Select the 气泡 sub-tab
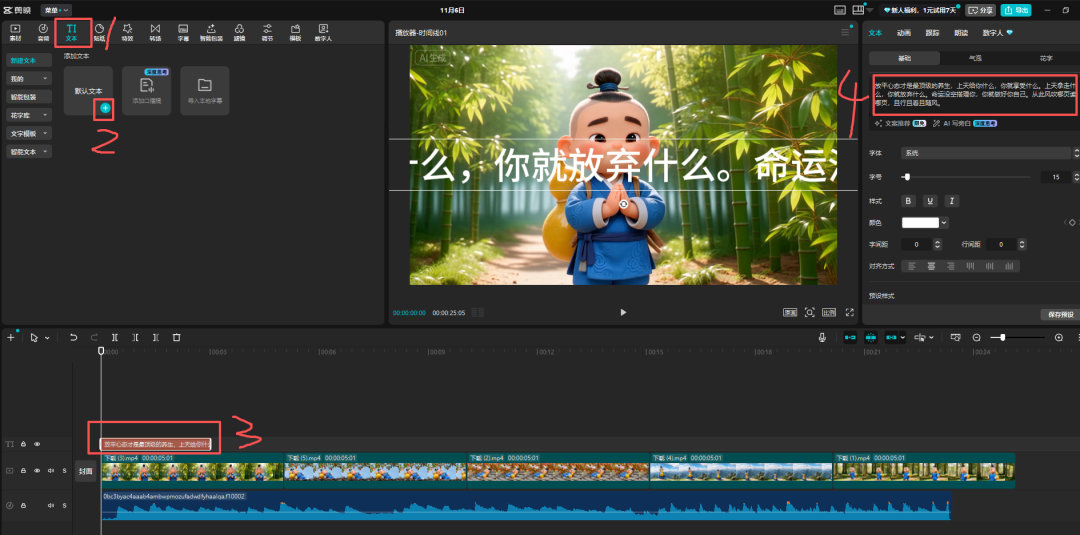 point(975,59)
